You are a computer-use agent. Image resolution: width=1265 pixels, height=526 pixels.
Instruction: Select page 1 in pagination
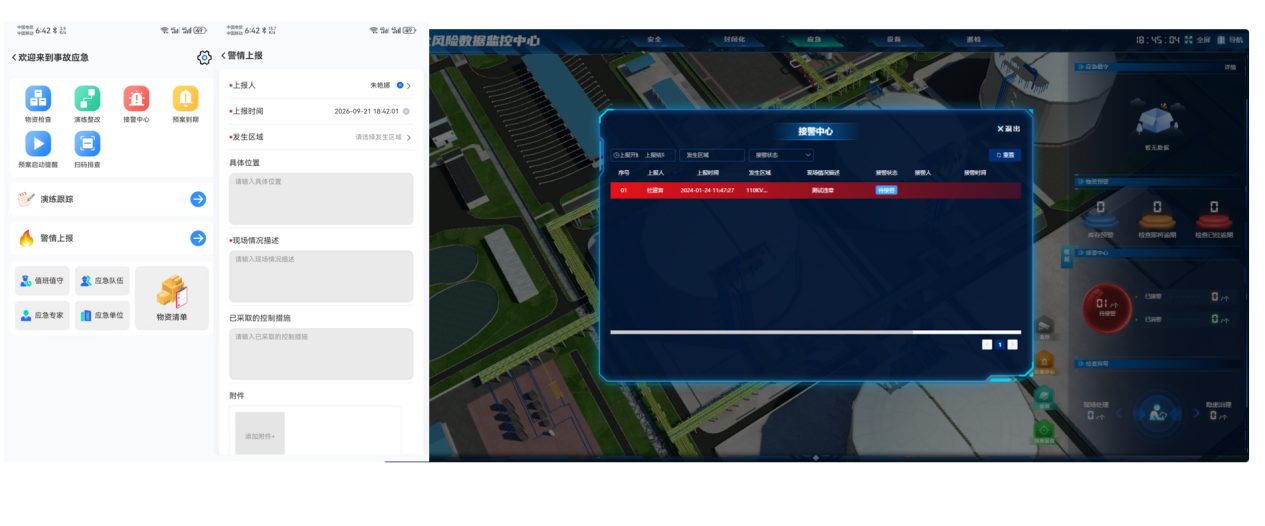click(x=1000, y=344)
